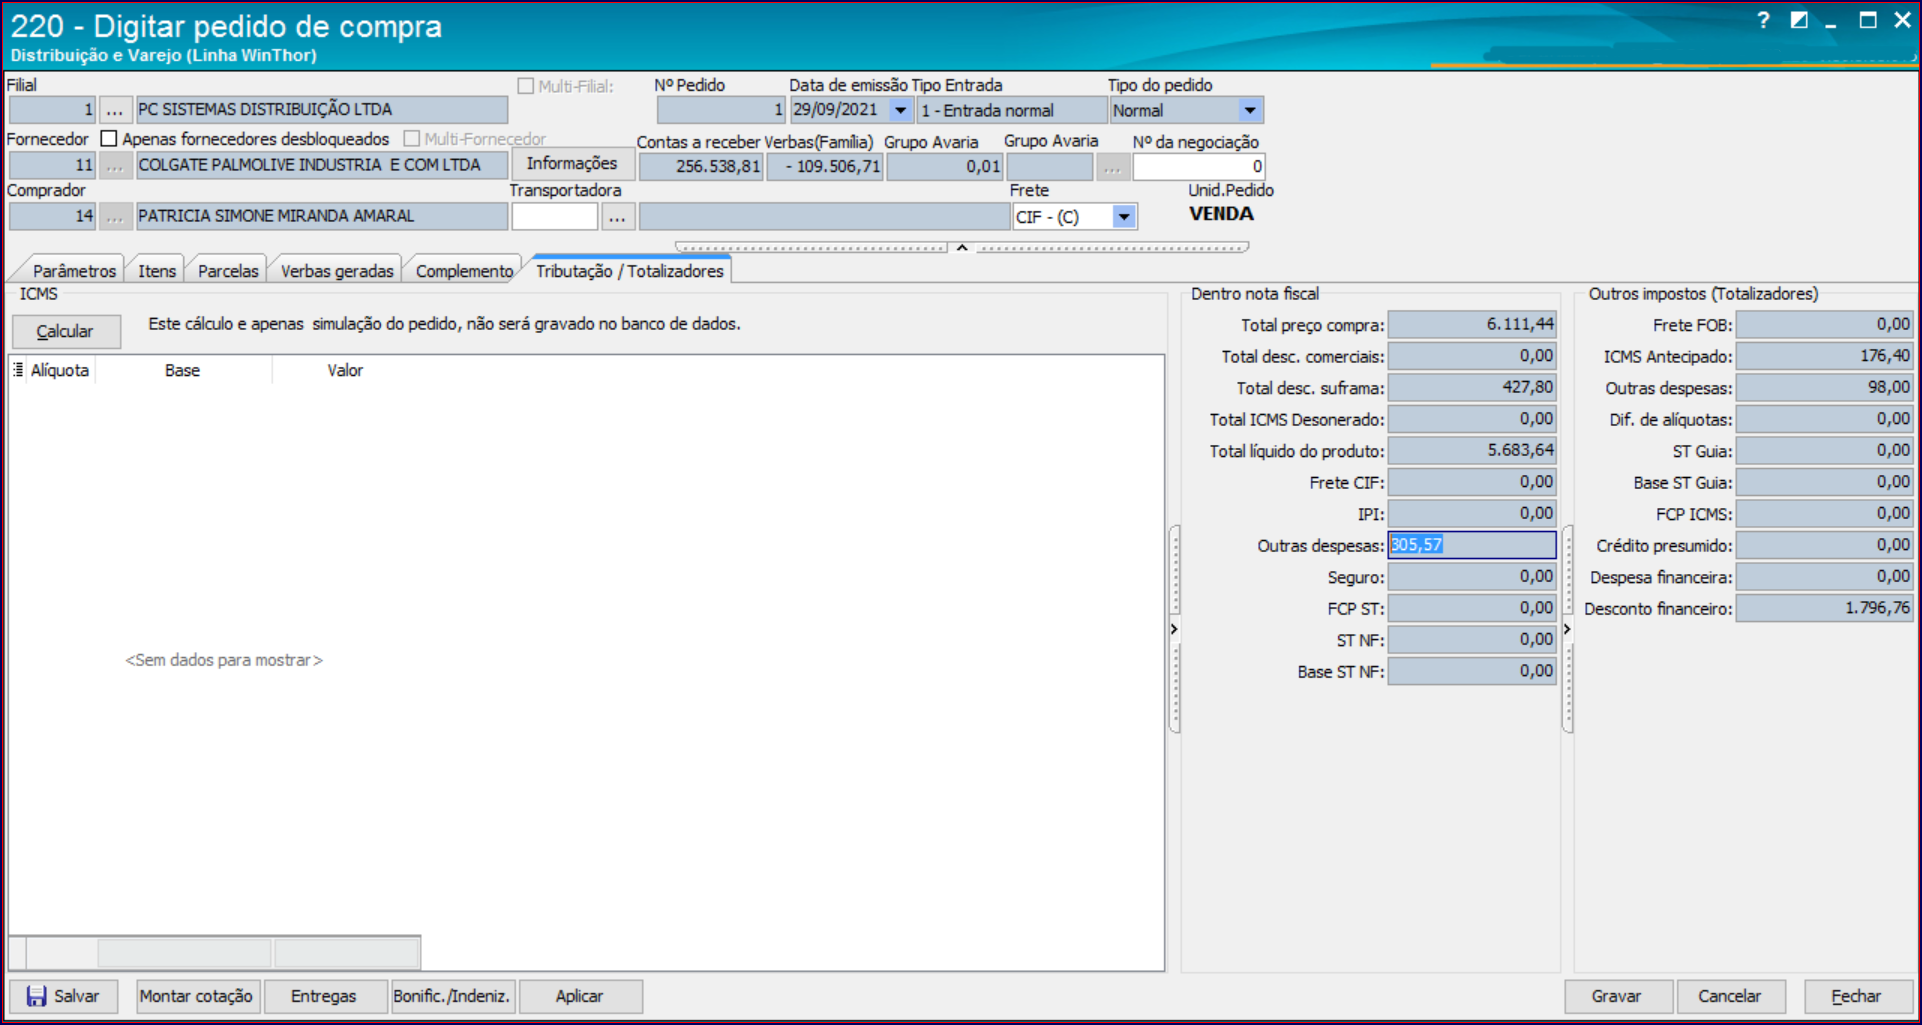Click the Tipo Entrada field 1 - Entrada normal
The width and height of the screenshot is (1922, 1025).
(x=1012, y=110)
